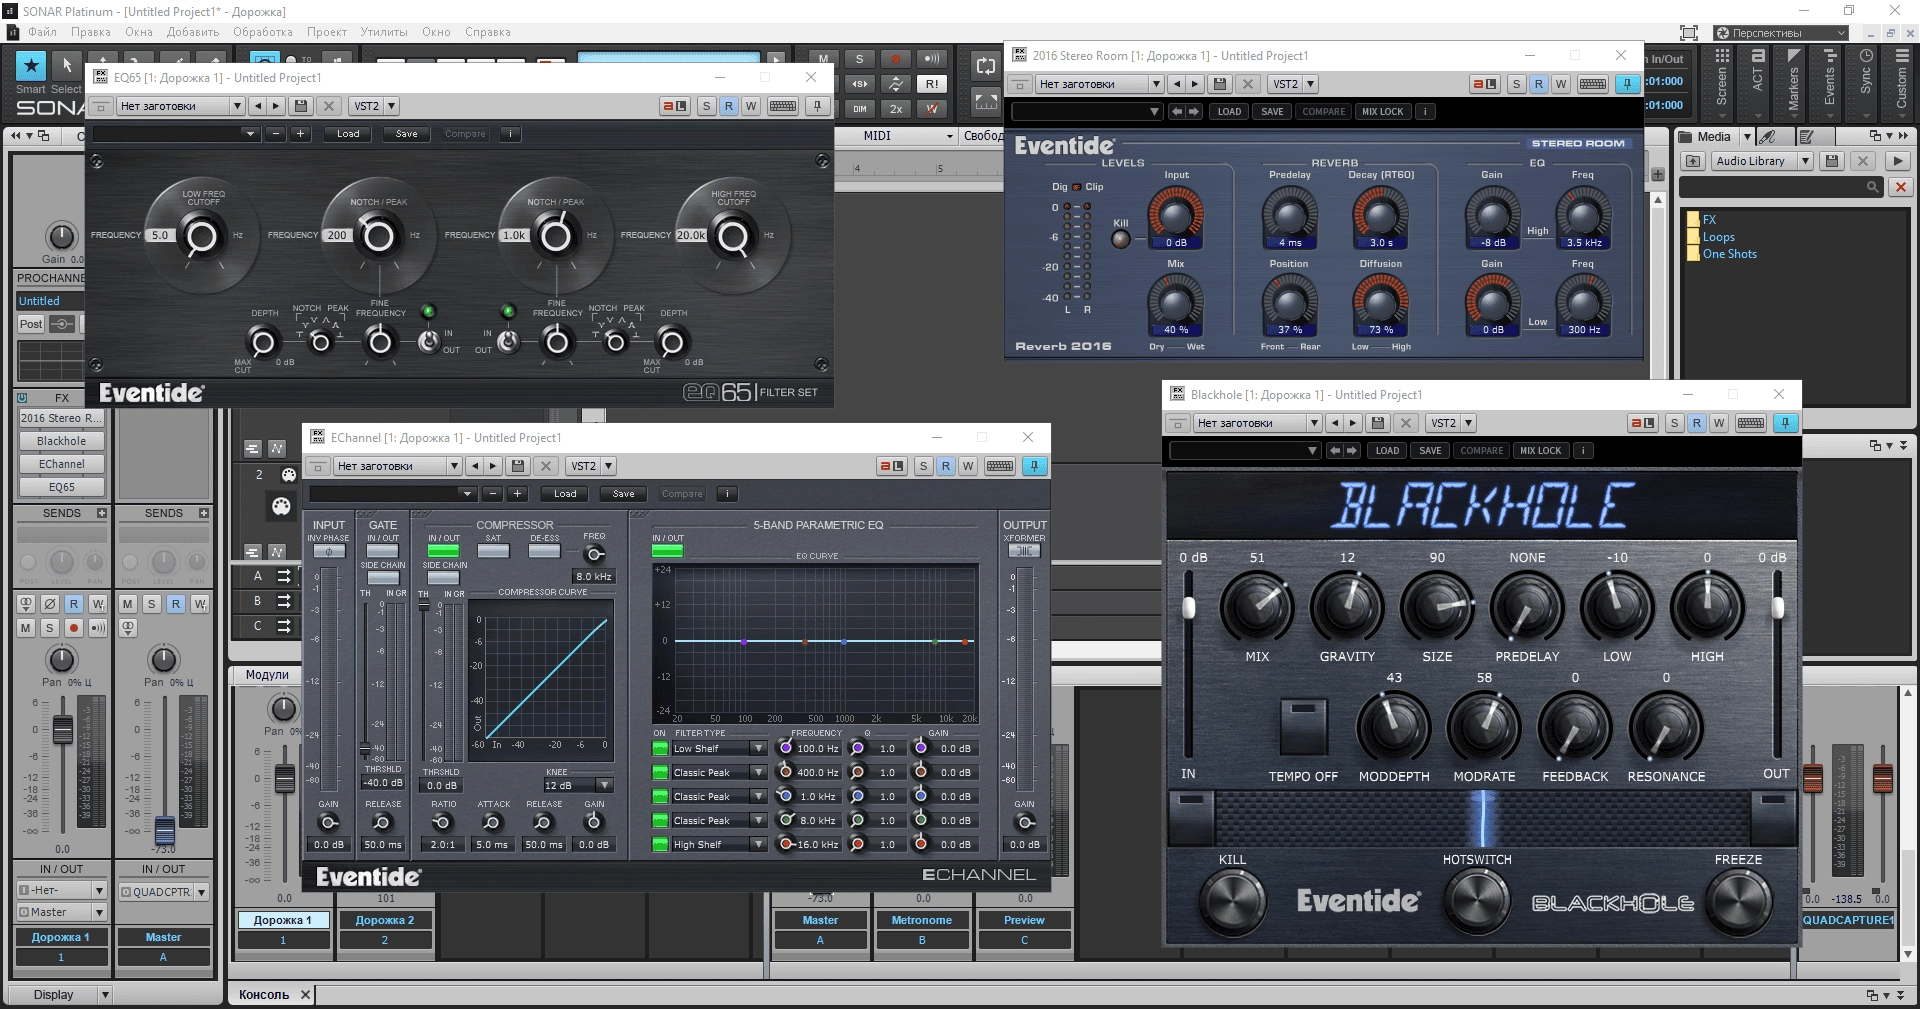Open the Правка menu
Screen dimensions: 1920x1009
[91, 32]
